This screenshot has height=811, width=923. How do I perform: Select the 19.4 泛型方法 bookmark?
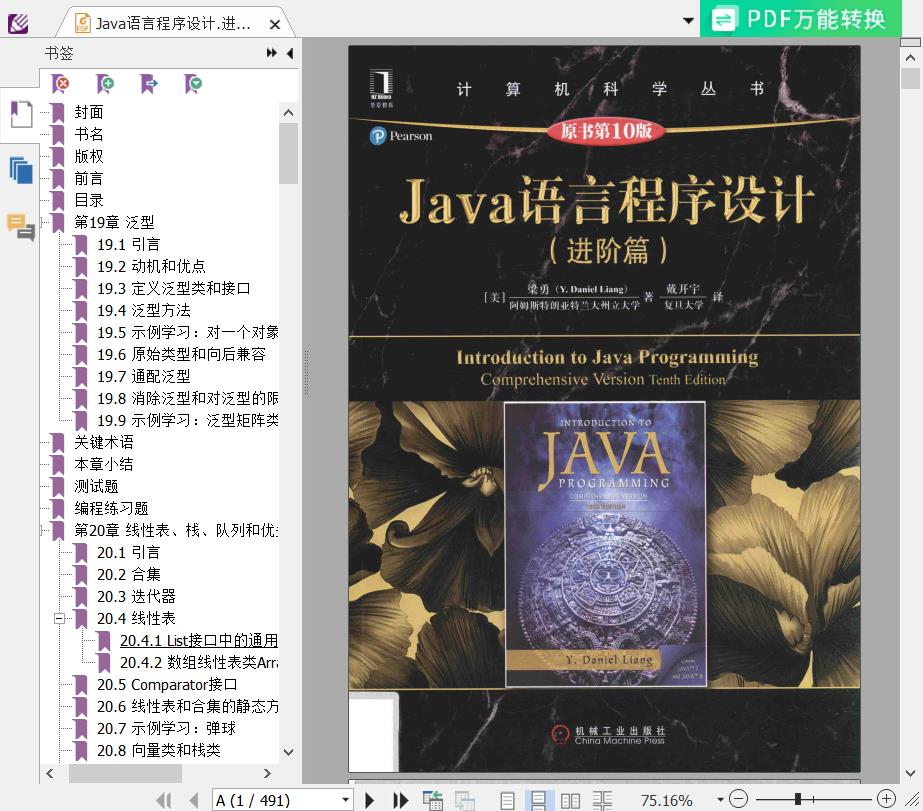coord(144,311)
